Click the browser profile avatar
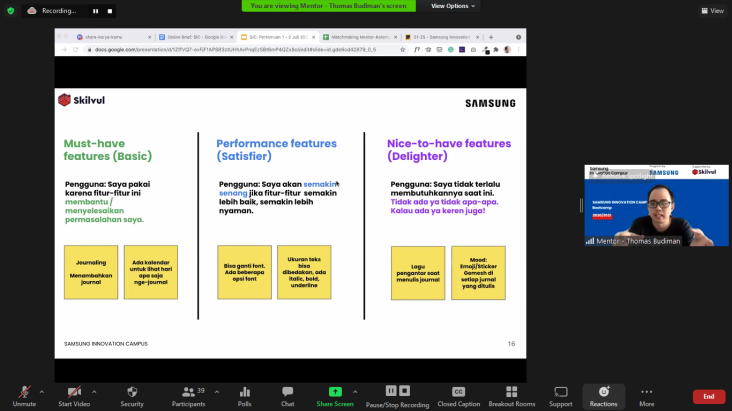 (507, 50)
